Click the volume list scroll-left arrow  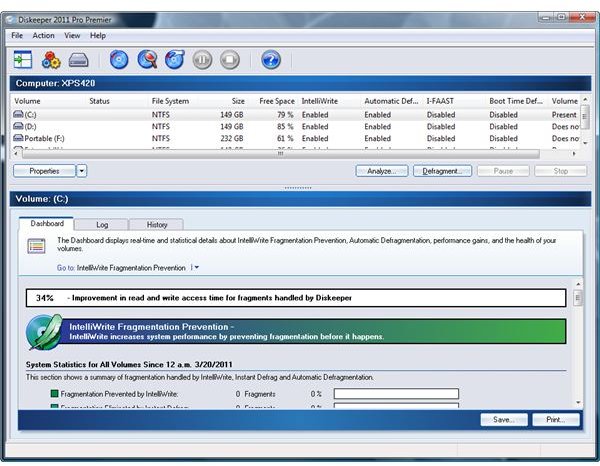(x=15, y=153)
